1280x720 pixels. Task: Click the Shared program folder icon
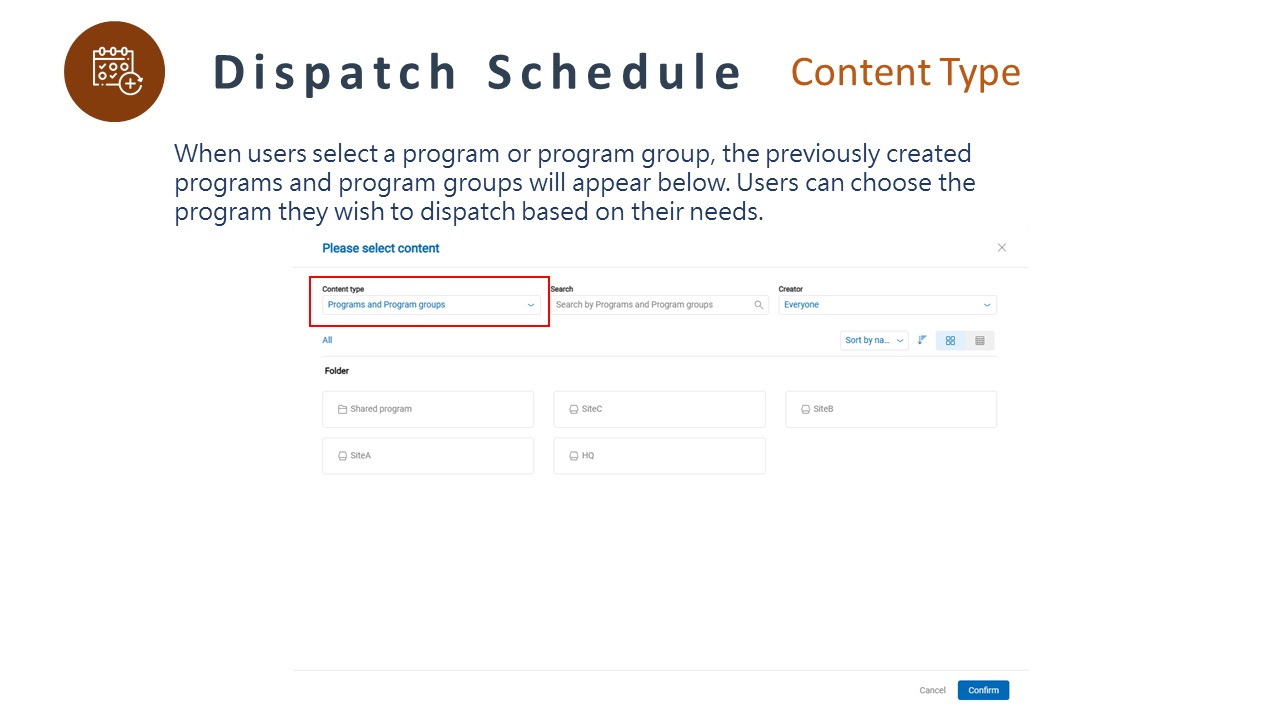pyautogui.click(x=342, y=409)
